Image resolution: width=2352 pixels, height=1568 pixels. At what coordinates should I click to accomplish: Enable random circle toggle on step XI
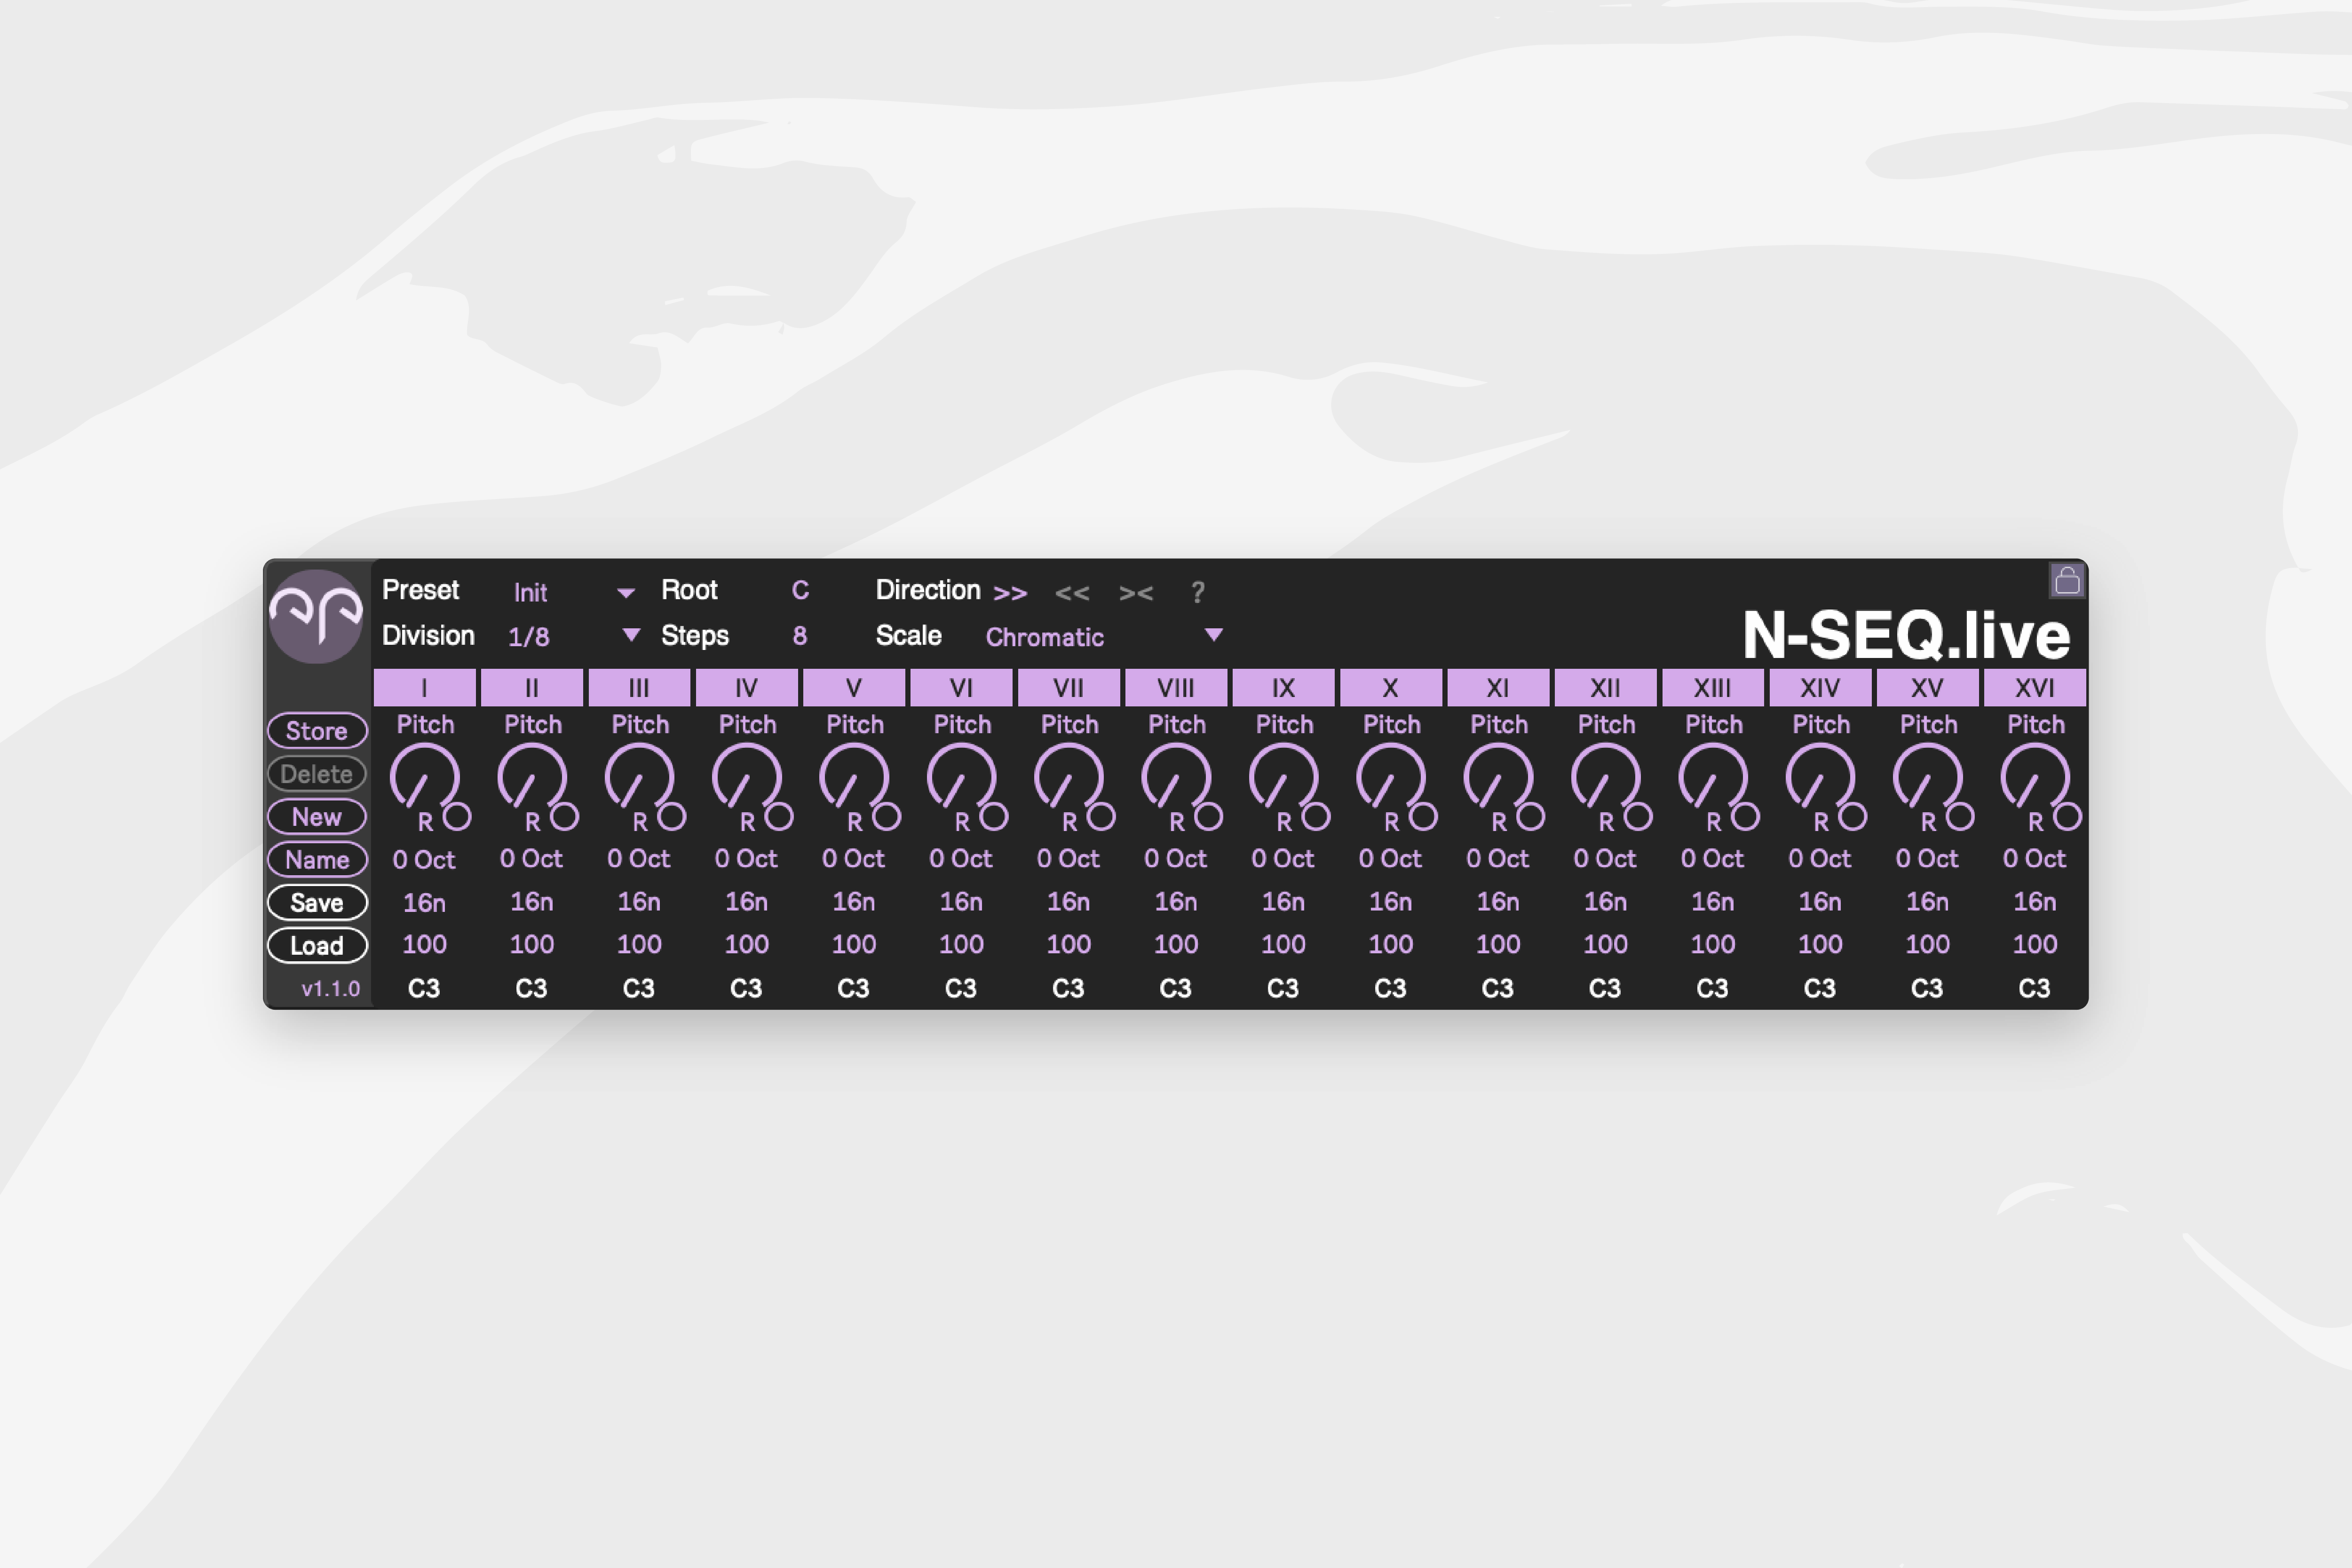(x=1531, y=817)
